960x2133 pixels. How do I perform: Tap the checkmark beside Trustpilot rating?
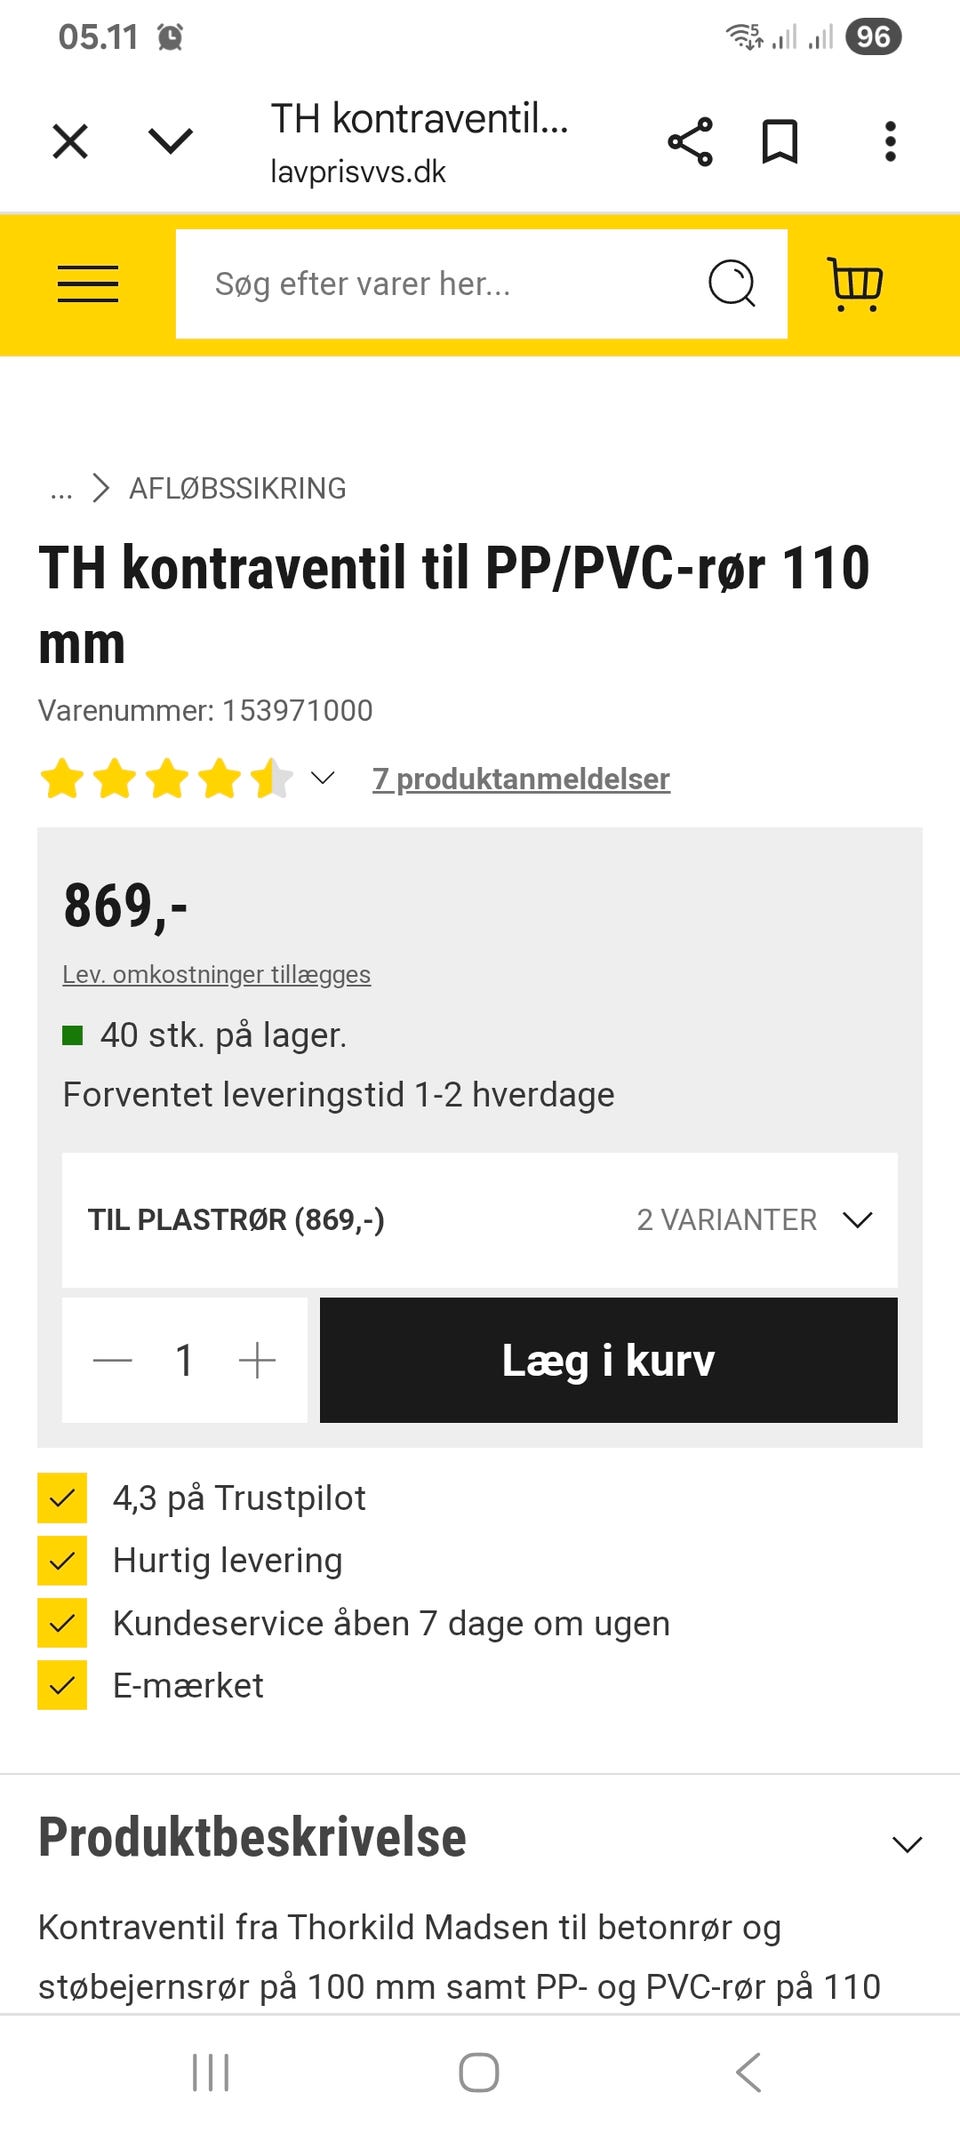62,1498
